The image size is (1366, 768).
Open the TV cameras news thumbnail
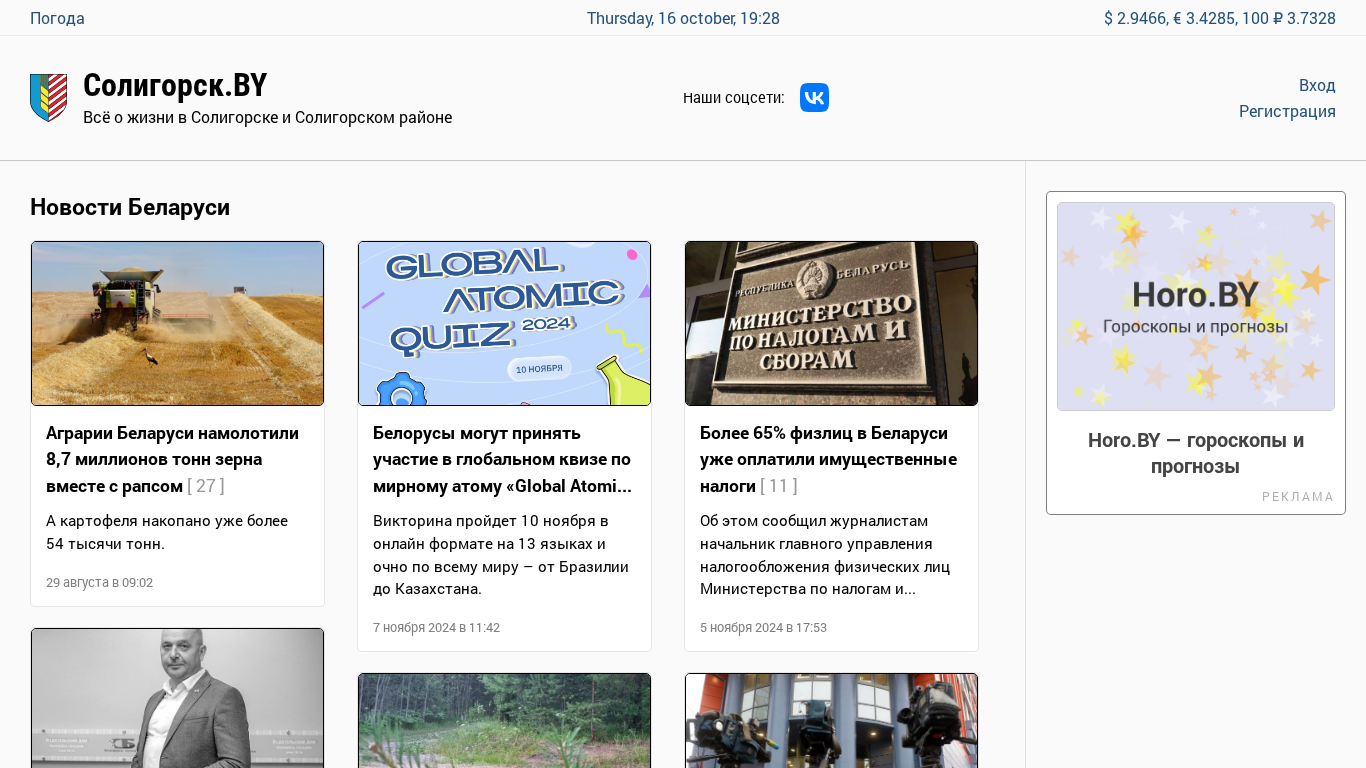831,720
